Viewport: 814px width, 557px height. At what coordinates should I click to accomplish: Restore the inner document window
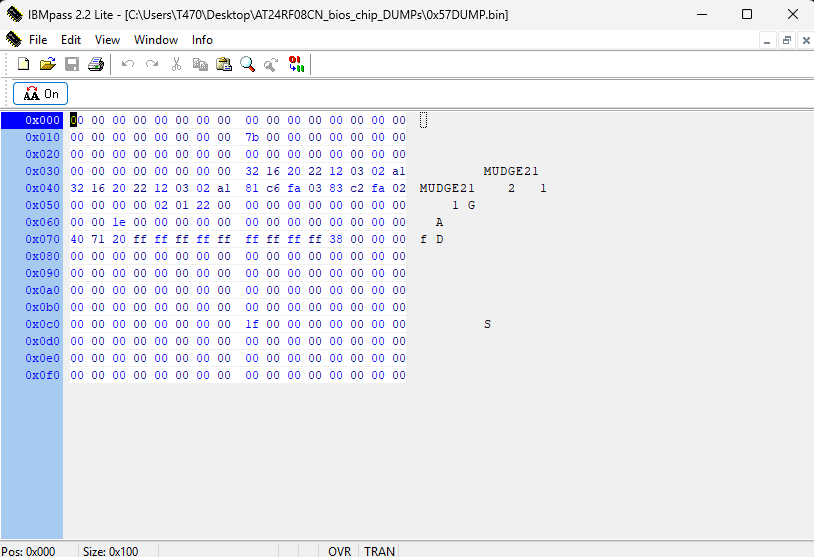point(787,40)
